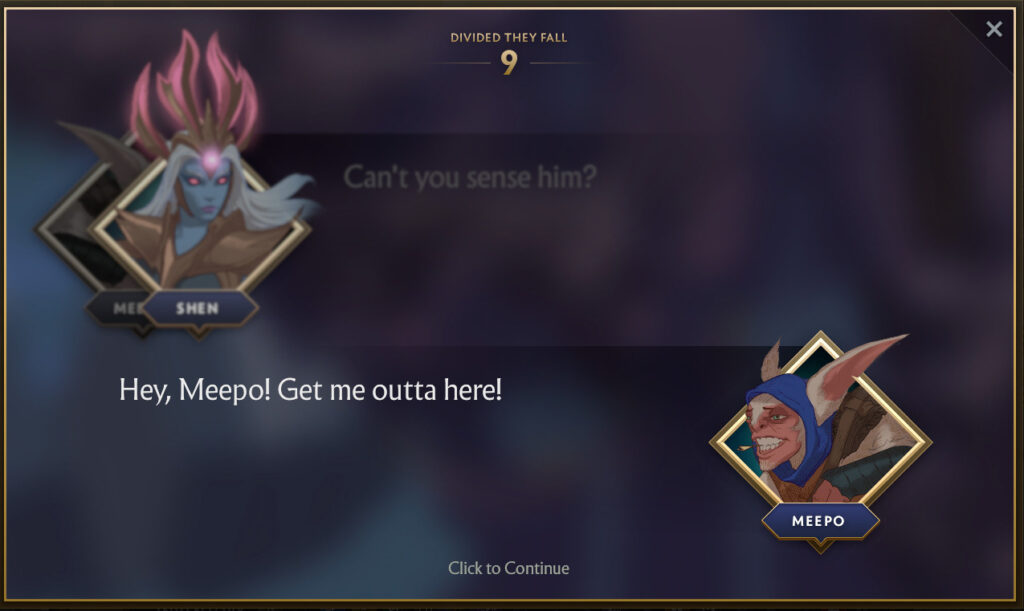Image resolution: width=1024 pixels, height=611 pixels.
Task: Close the dialogue window with the X
Action: click(994, 29)
